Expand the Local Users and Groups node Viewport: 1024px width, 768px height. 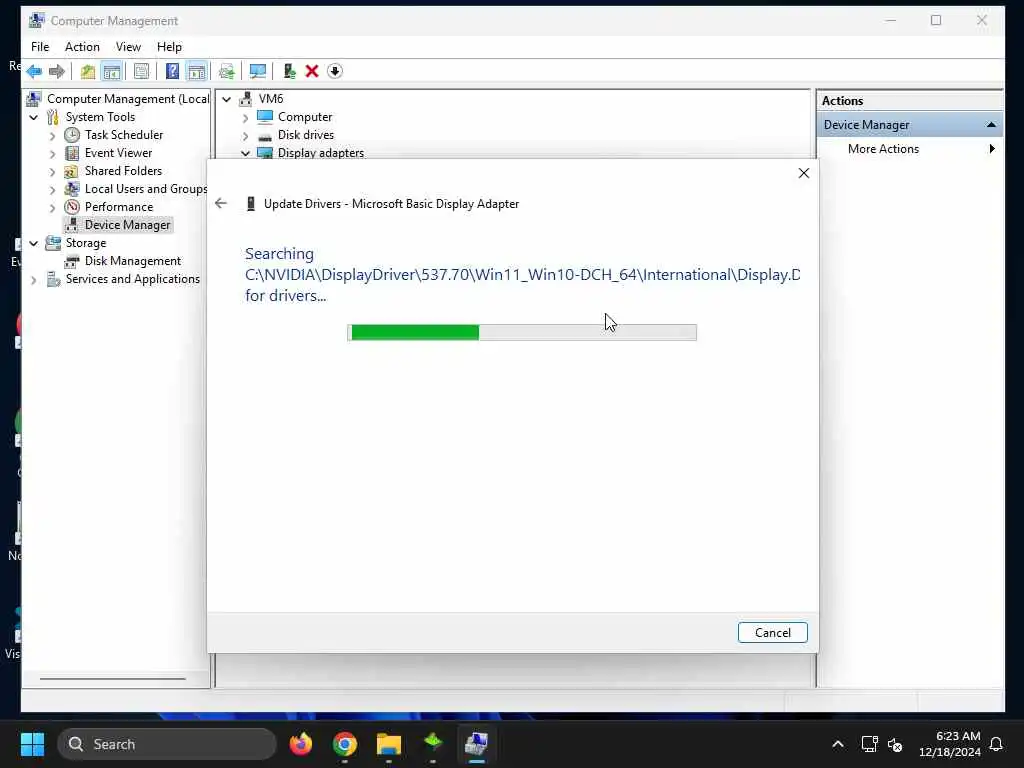pos(53,190)
